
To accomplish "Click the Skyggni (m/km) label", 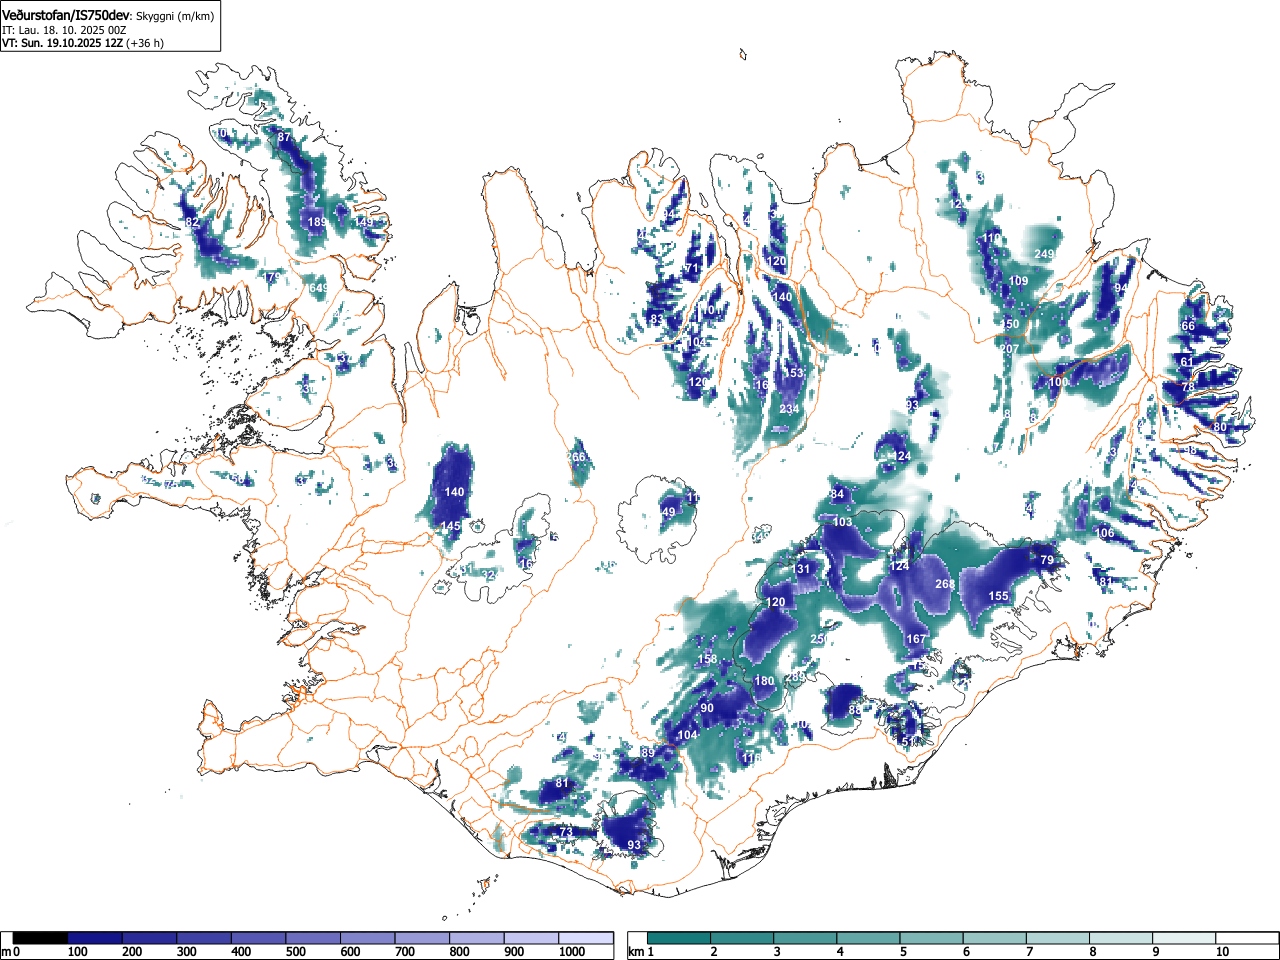I will coord(174,16).
